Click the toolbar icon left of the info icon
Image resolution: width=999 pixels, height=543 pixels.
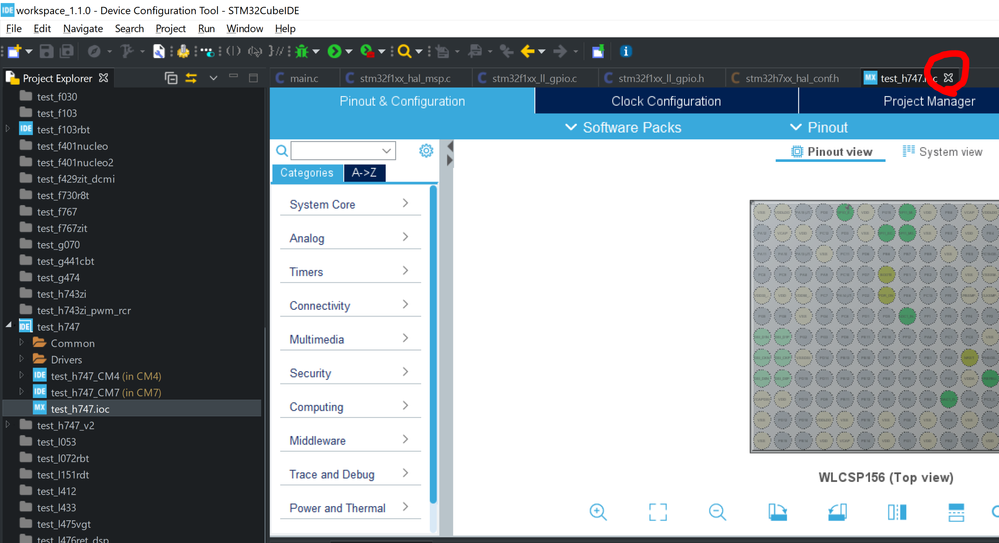[598, 52]
